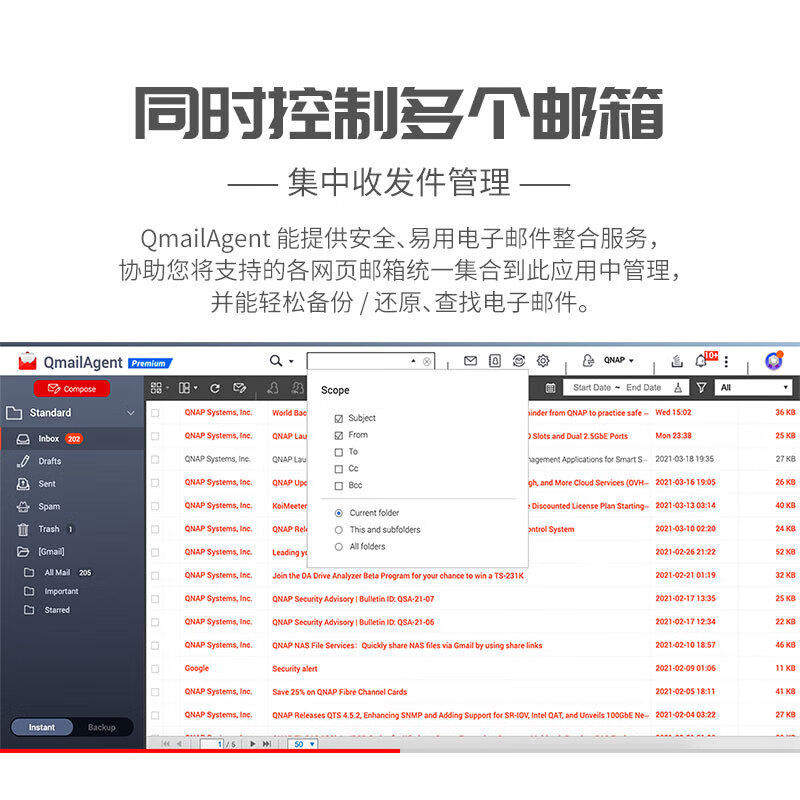Click the search magnifier icon
The height and width of the screenshot is (800, 800).
click(274, 361)
